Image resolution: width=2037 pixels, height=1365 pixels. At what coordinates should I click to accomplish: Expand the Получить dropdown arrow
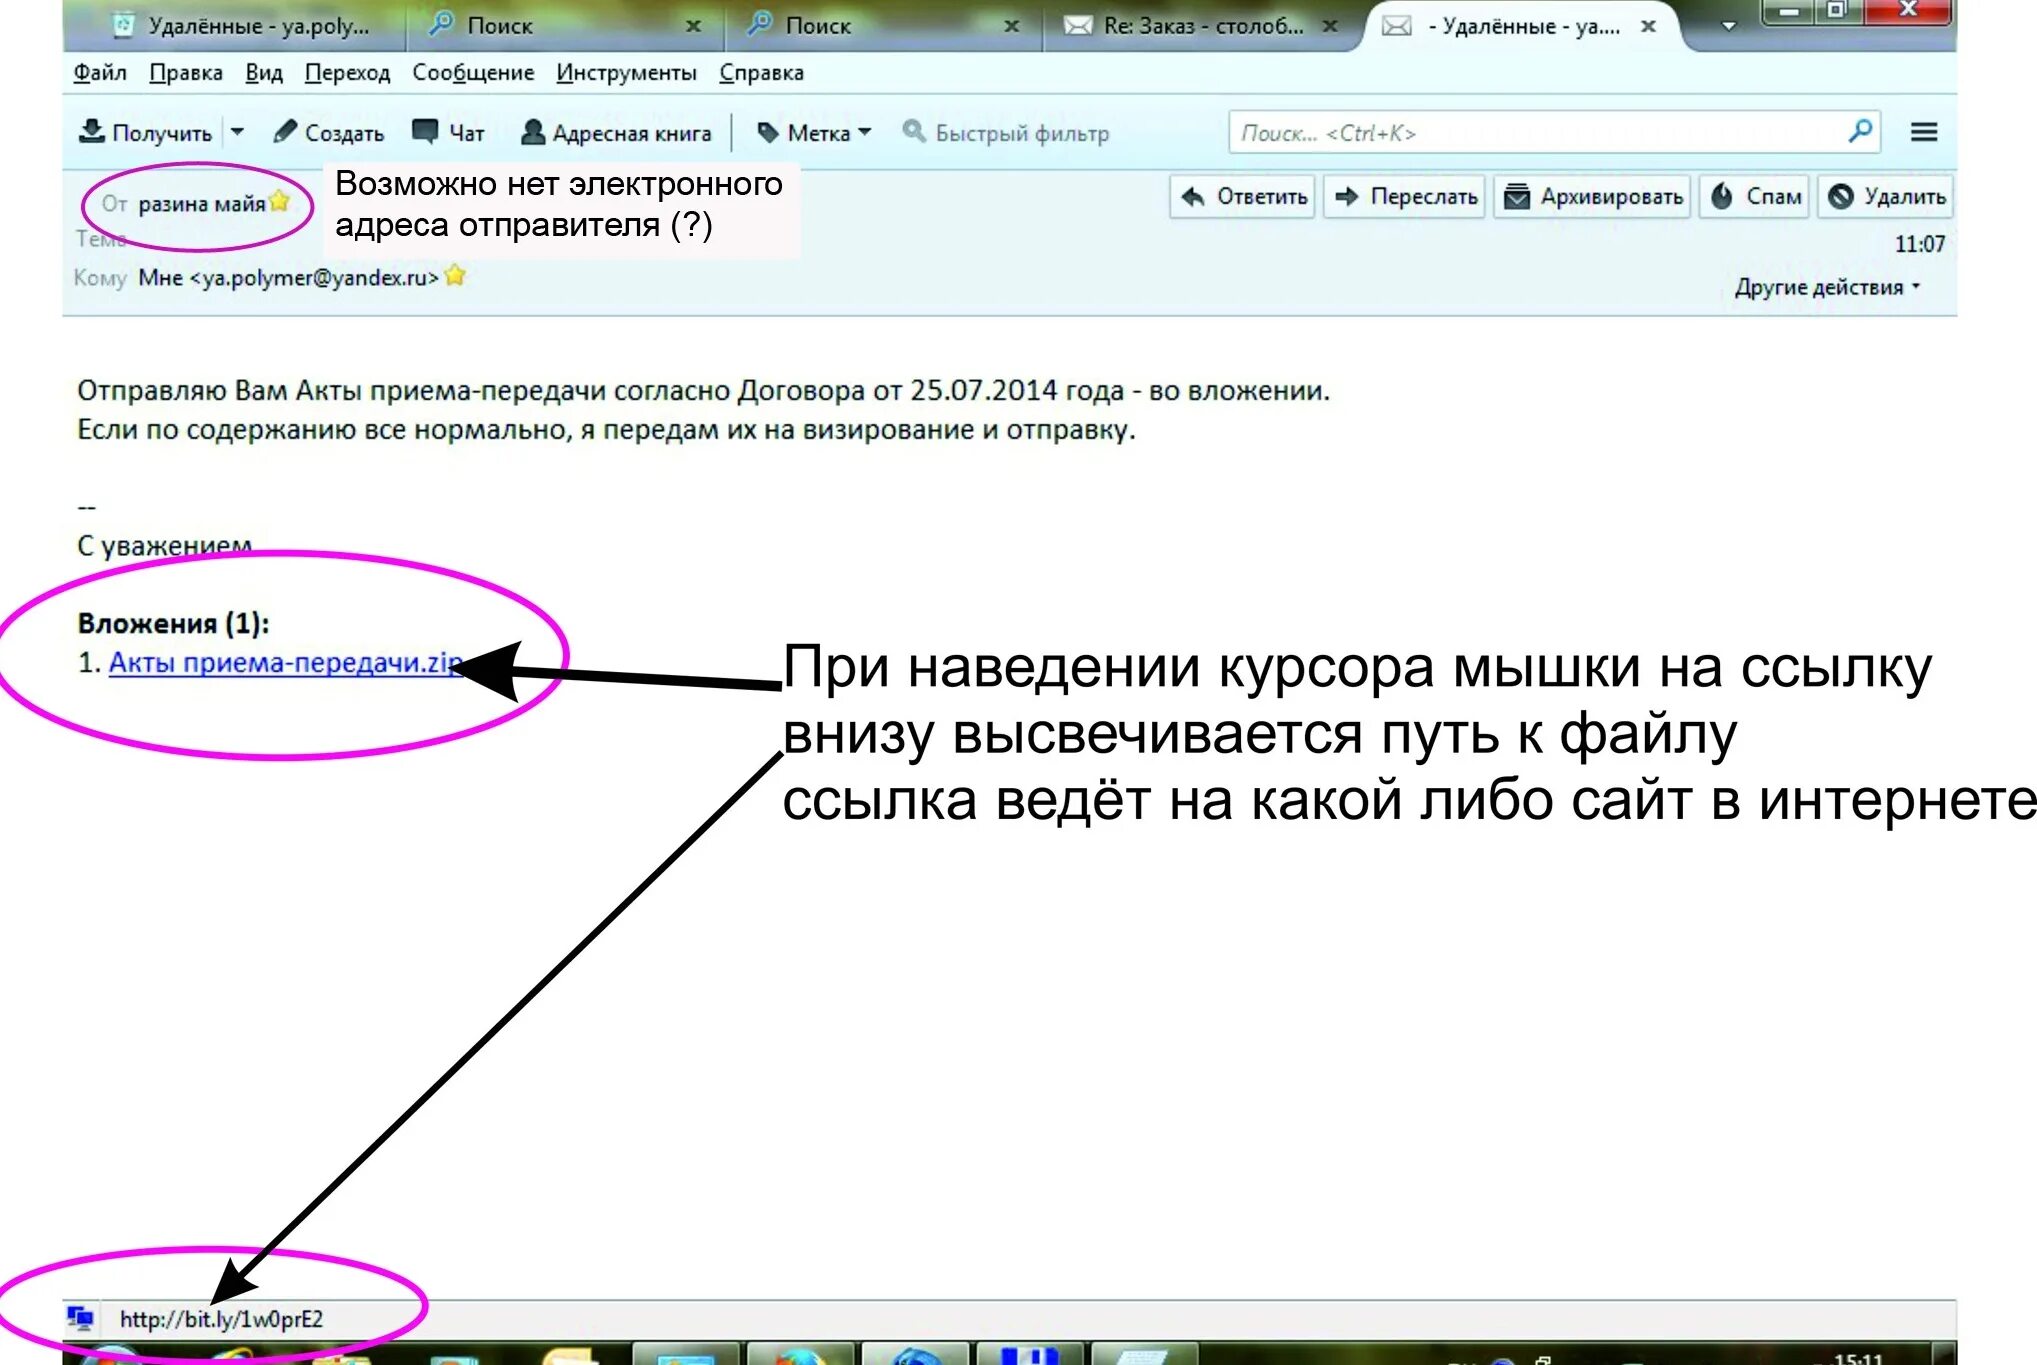pyautogui.click(x=237, y=132)
